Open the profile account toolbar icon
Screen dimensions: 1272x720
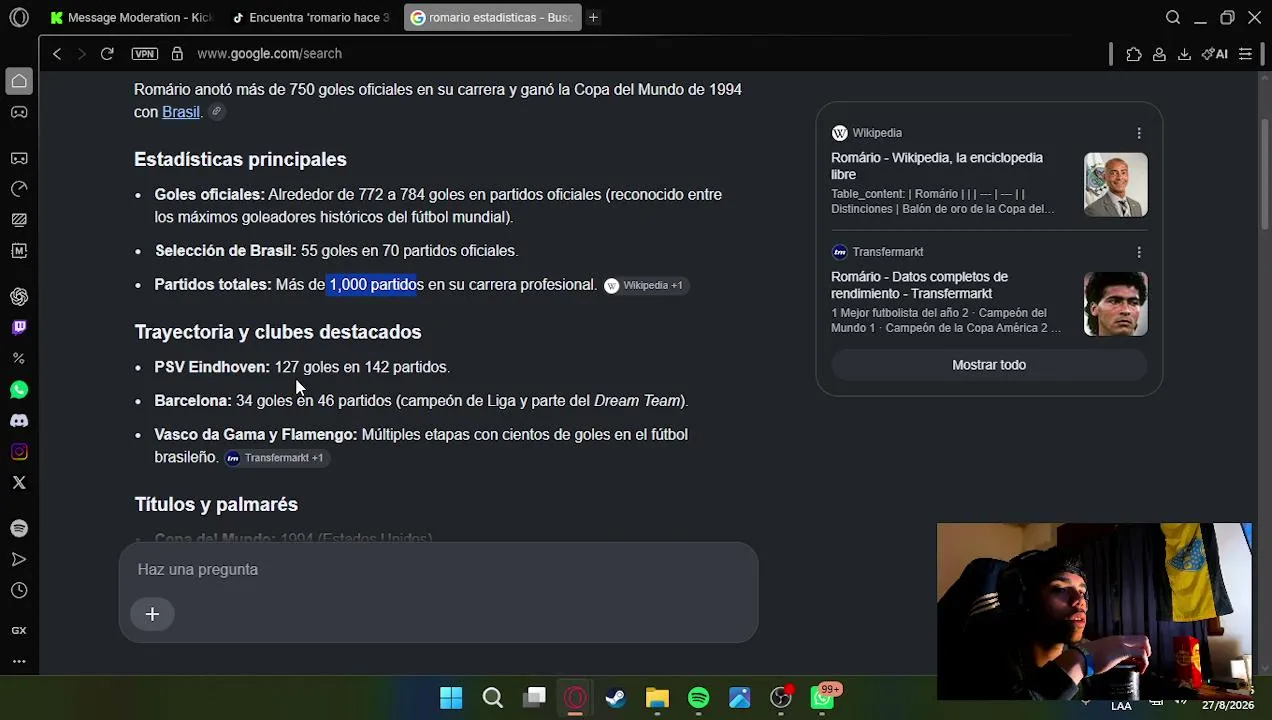click(x=1159, y=54)
